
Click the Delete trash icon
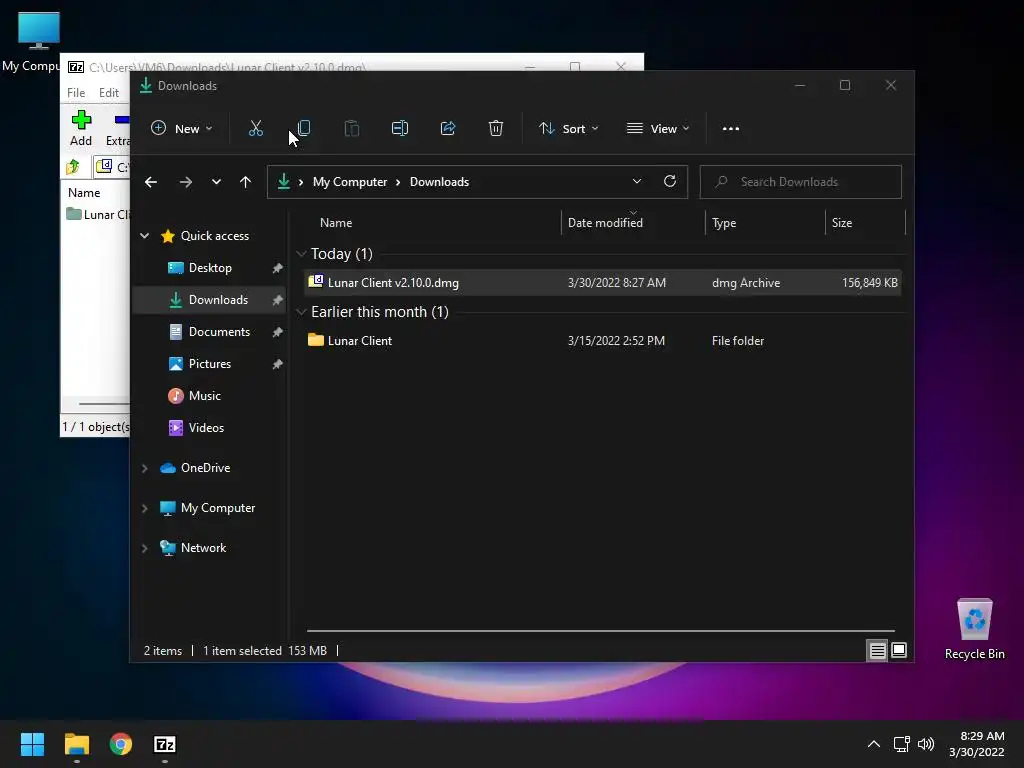pyautogui.click(x=496, y=129)
